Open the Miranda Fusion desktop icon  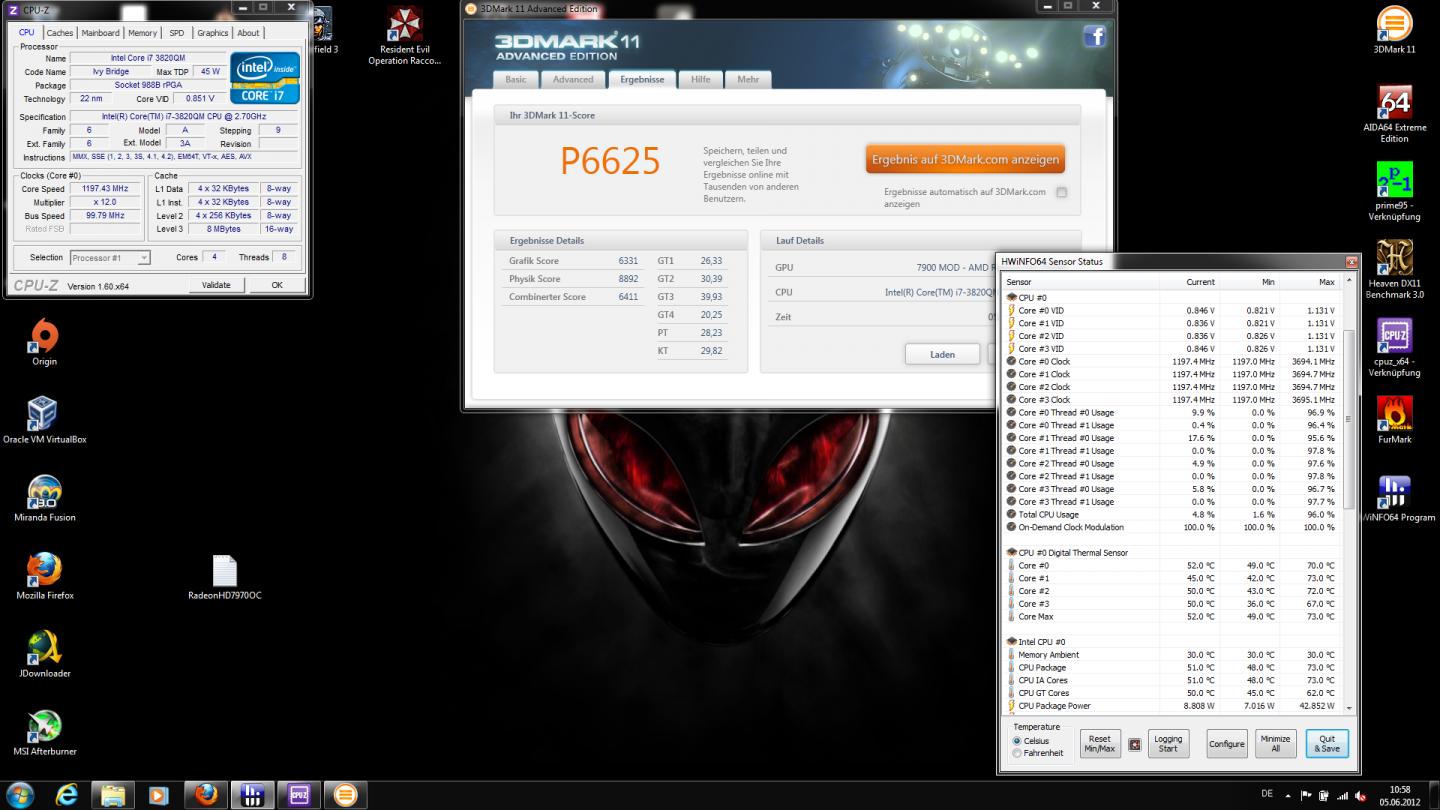(44, 498)
